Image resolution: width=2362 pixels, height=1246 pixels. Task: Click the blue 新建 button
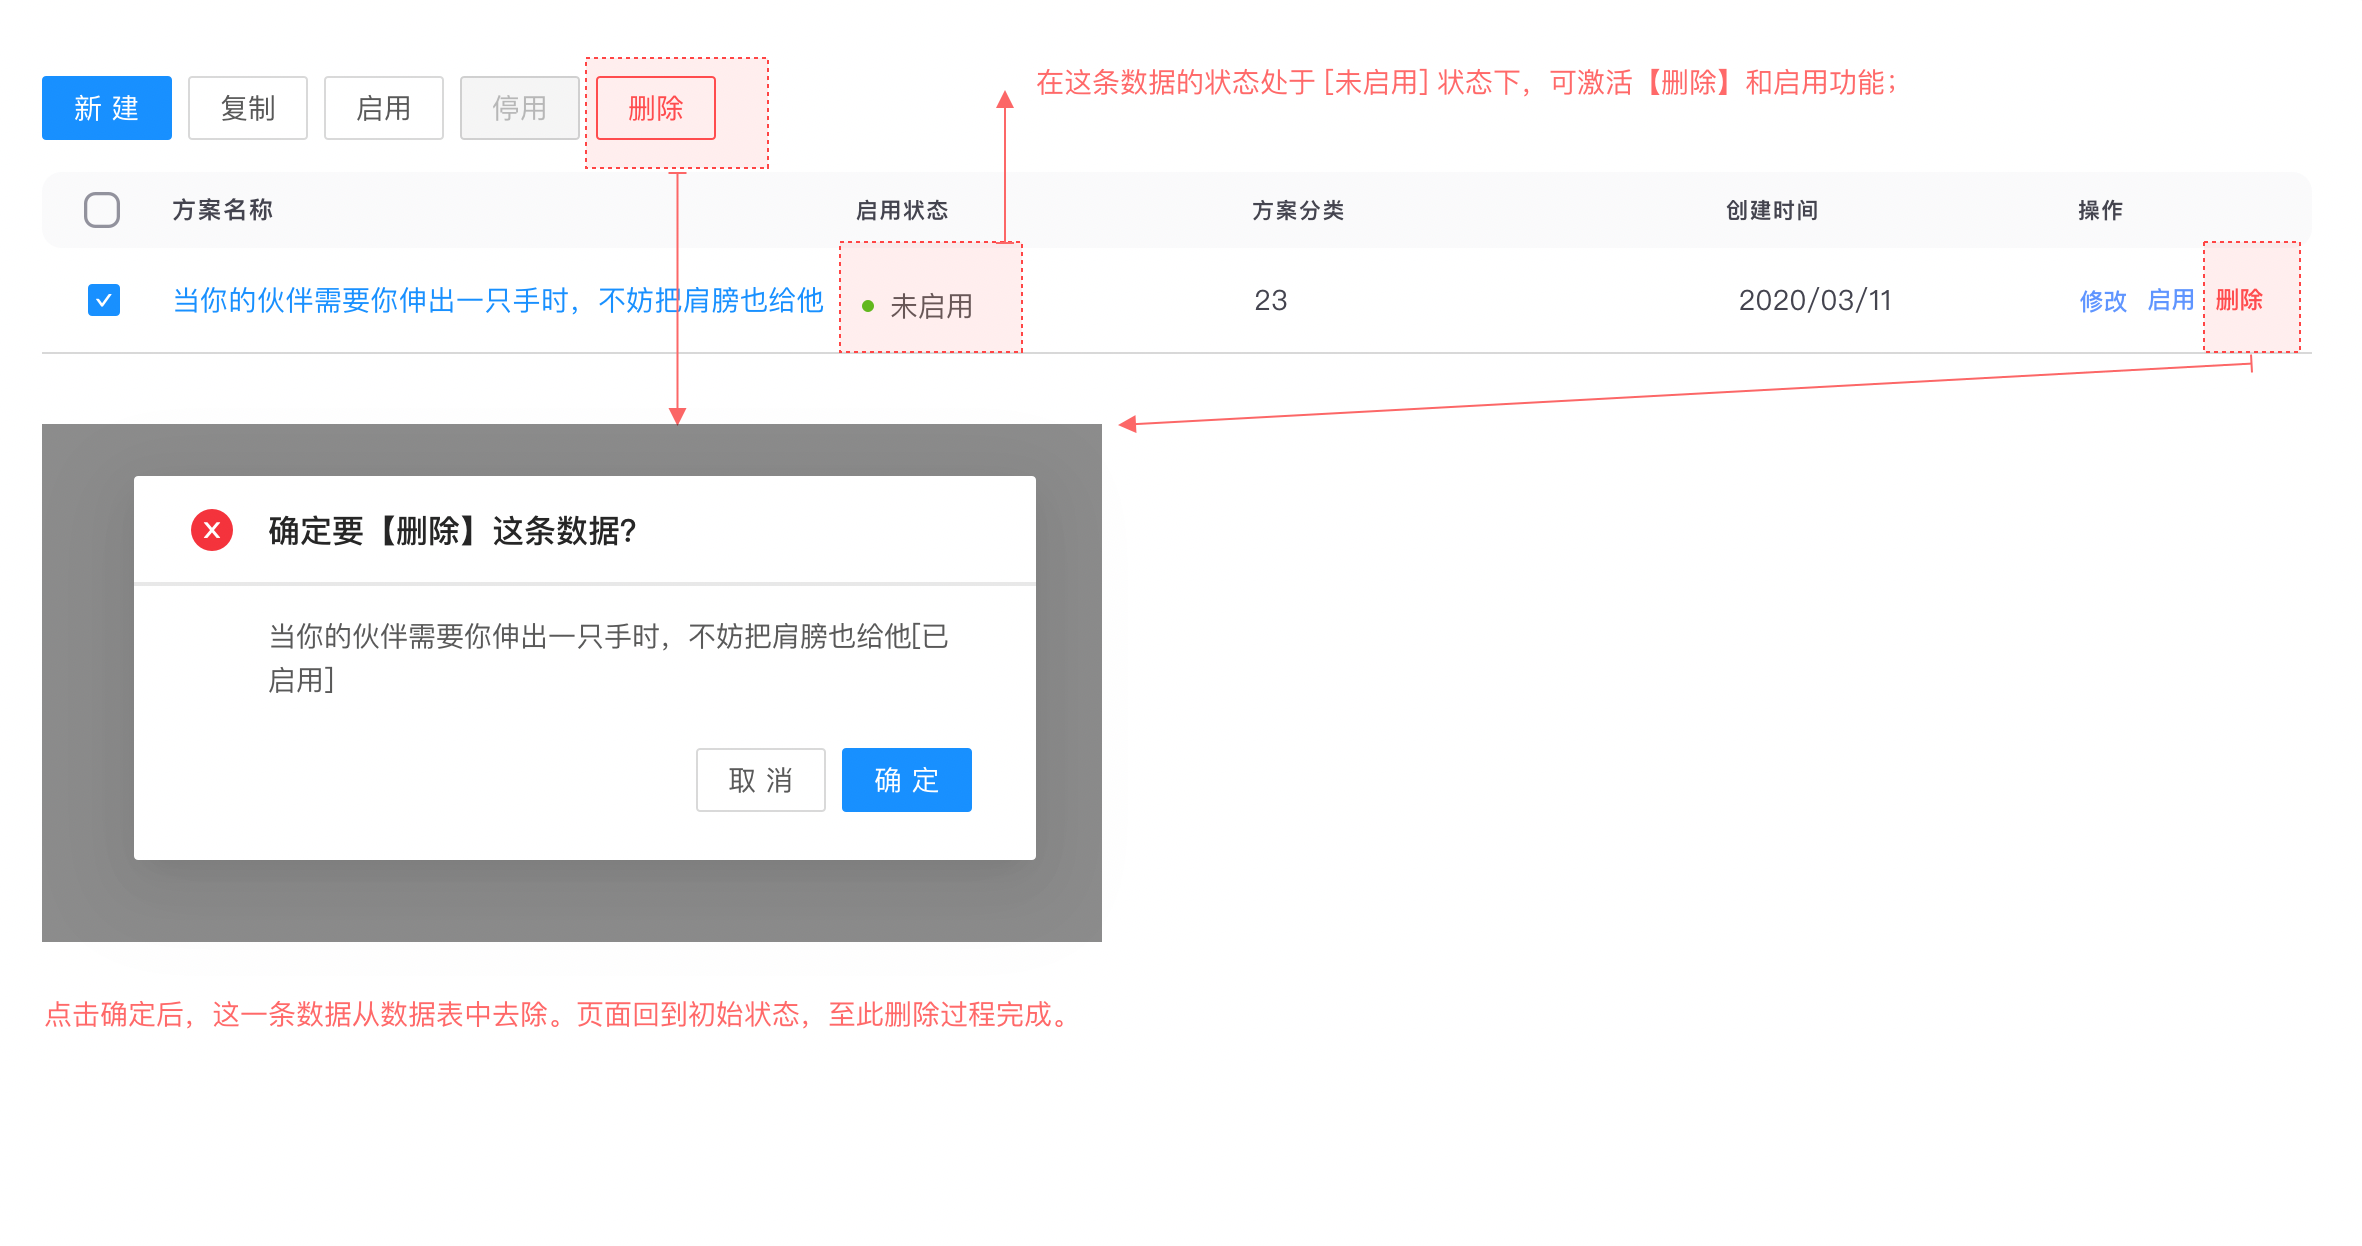106,108
